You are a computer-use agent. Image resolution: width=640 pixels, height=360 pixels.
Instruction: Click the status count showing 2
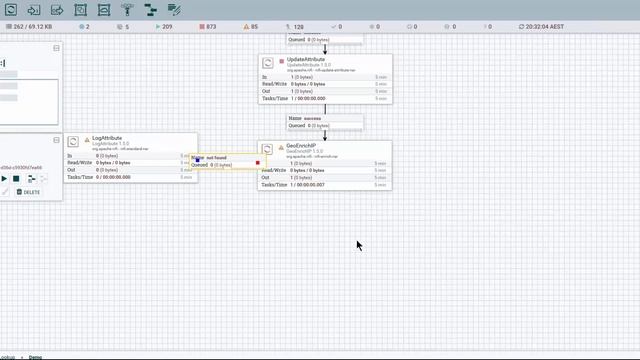tap(84, 27)
